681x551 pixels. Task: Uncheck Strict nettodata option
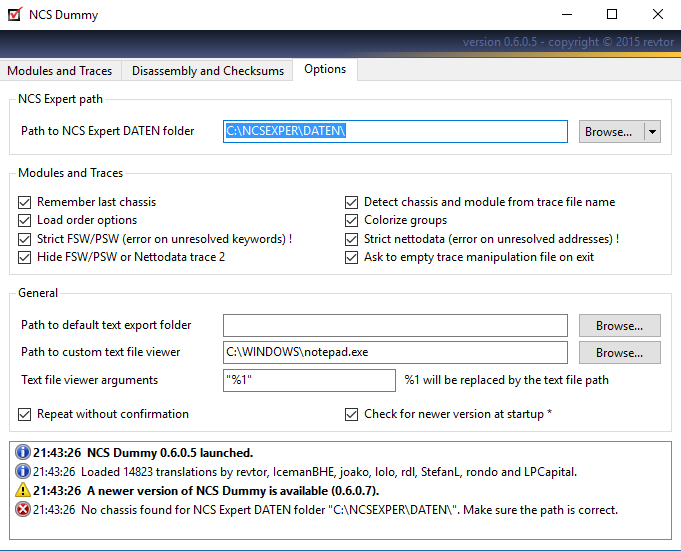click(x=351, y=239)
